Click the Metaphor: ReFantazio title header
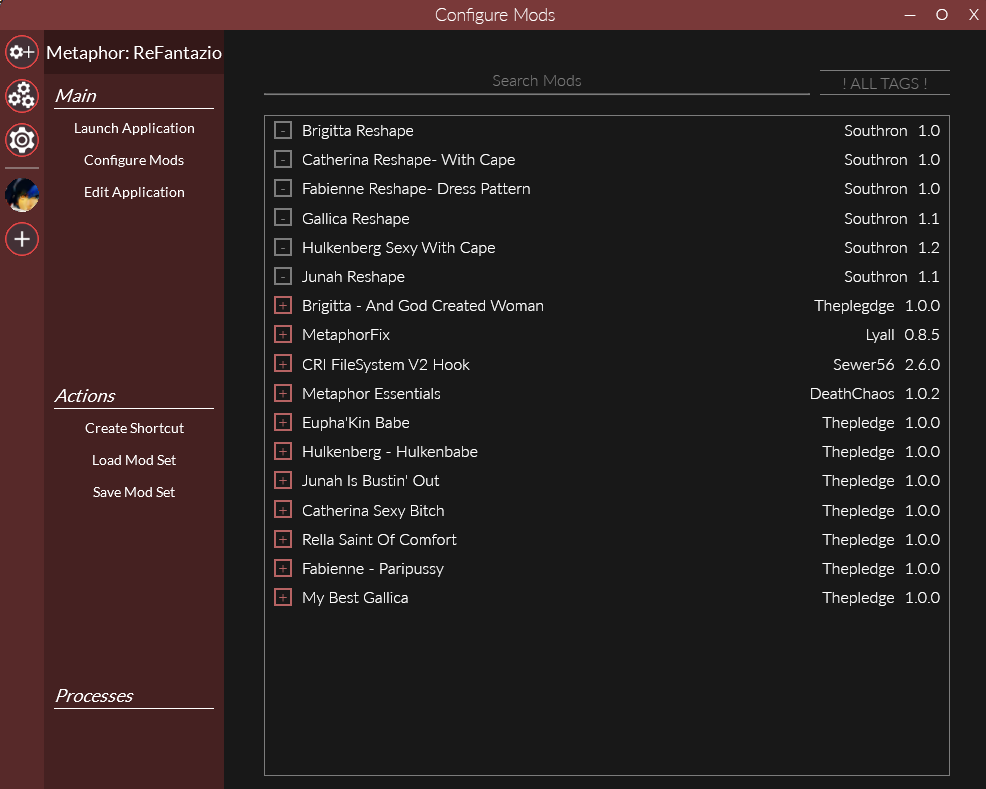This screenshot has width=986, height=789. pyautogui.click(x=134, y=53)
